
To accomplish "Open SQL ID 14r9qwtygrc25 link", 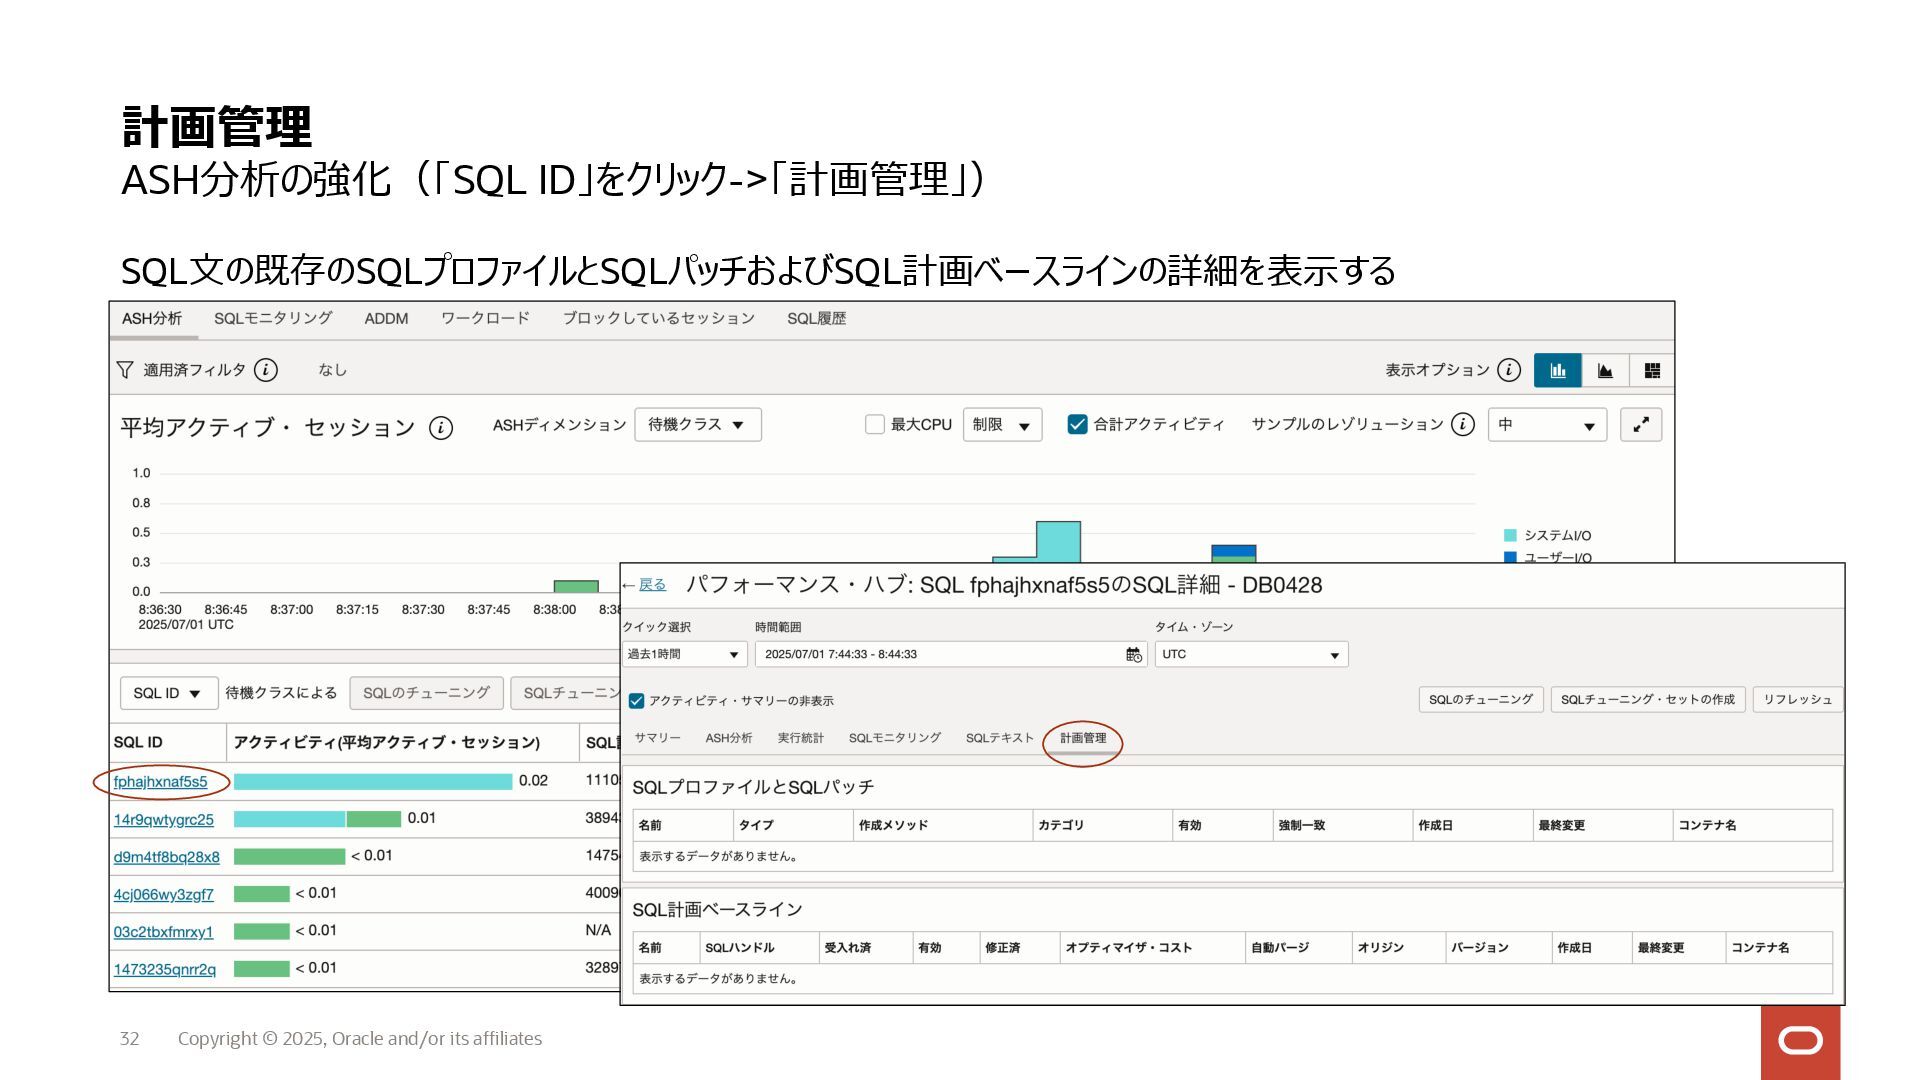I will point(163,820).
